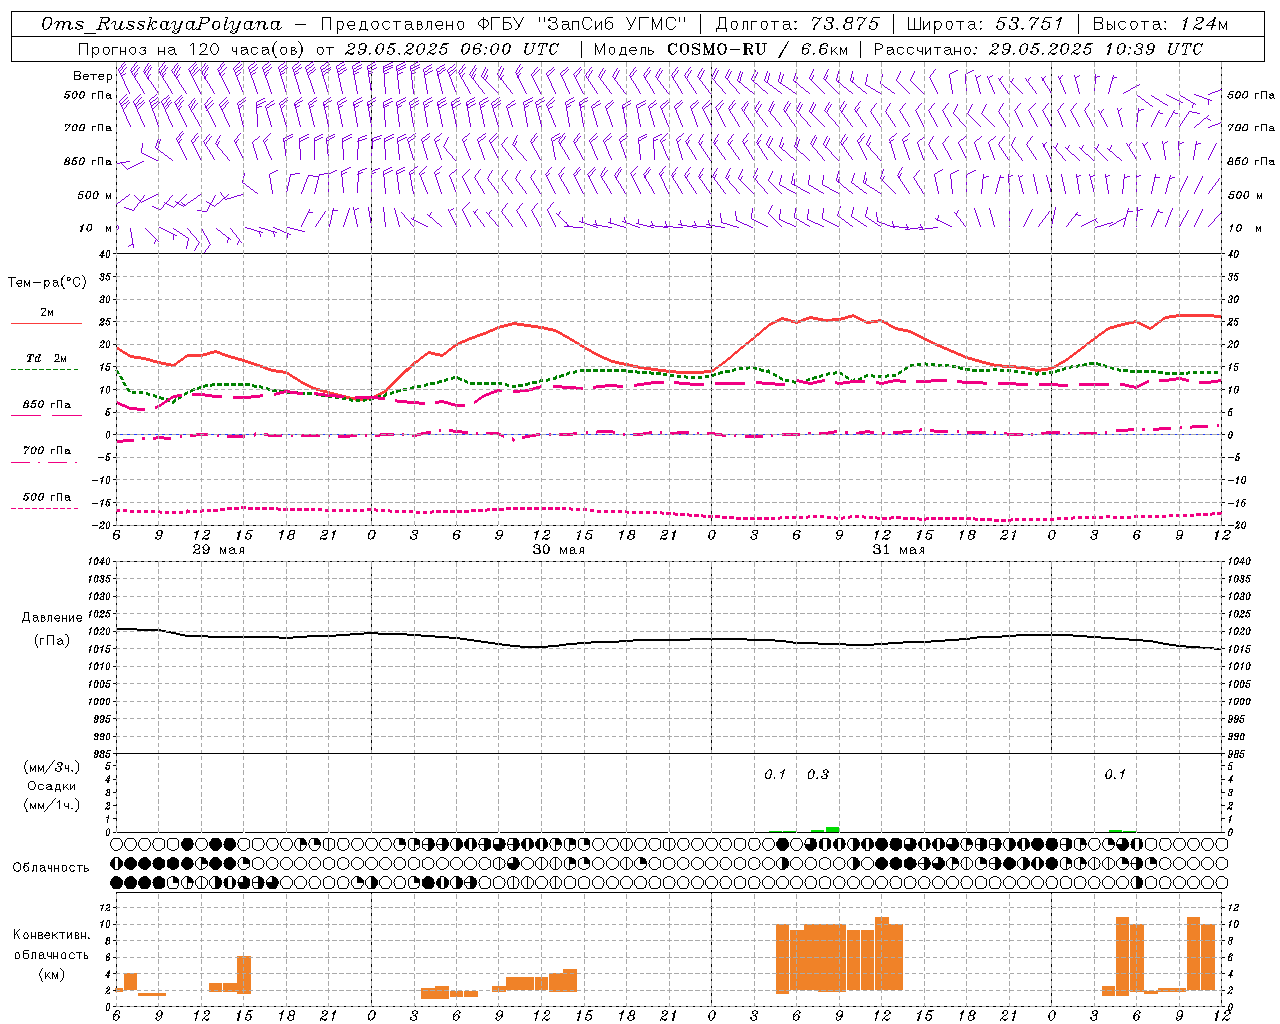The image size is (1280, 1024).
Task: Click the green precipitation bar under 0.3
Action: (832, 829)
